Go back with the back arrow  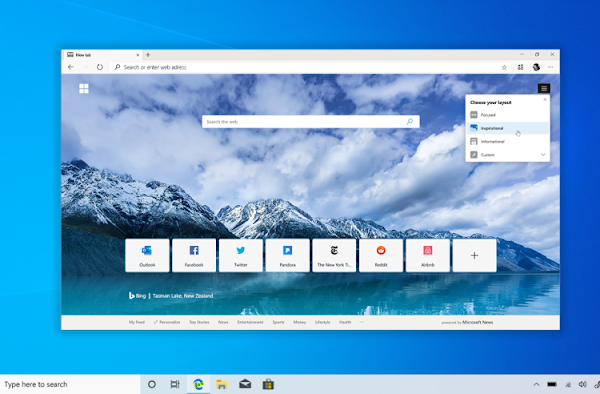point(71,67)
